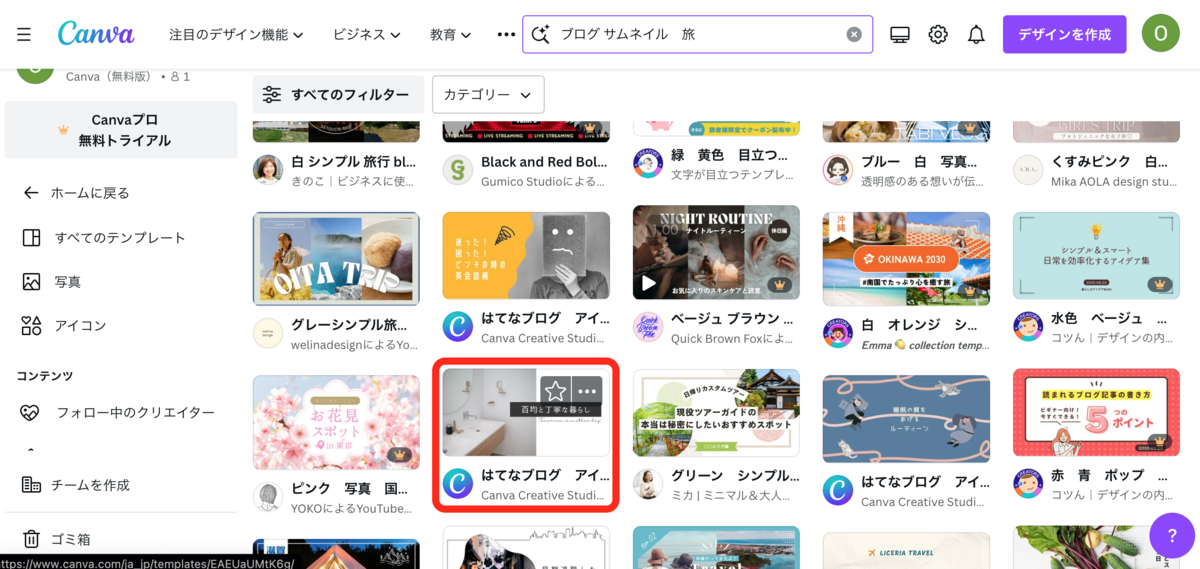Click the Canva logo
This screenshot has width=1200, height=569.
[x=96, y=34]
